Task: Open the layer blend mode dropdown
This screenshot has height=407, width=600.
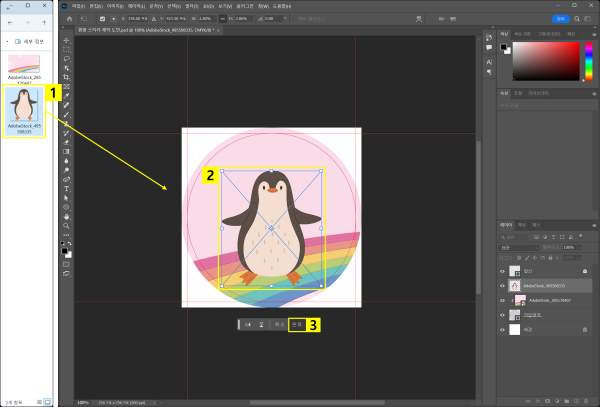Action: point(518,247)
